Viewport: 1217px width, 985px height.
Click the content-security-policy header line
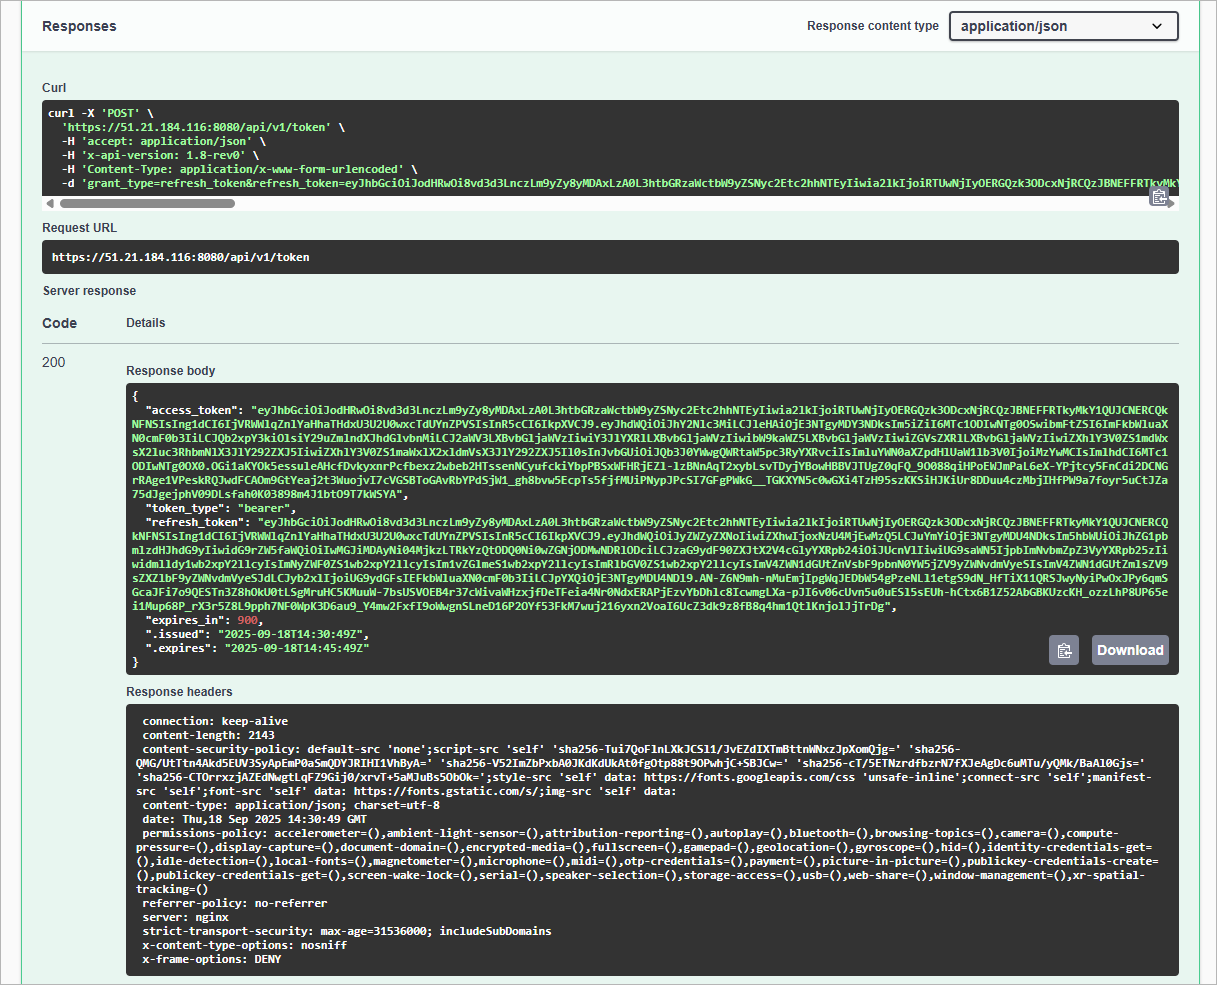point(644,770)
